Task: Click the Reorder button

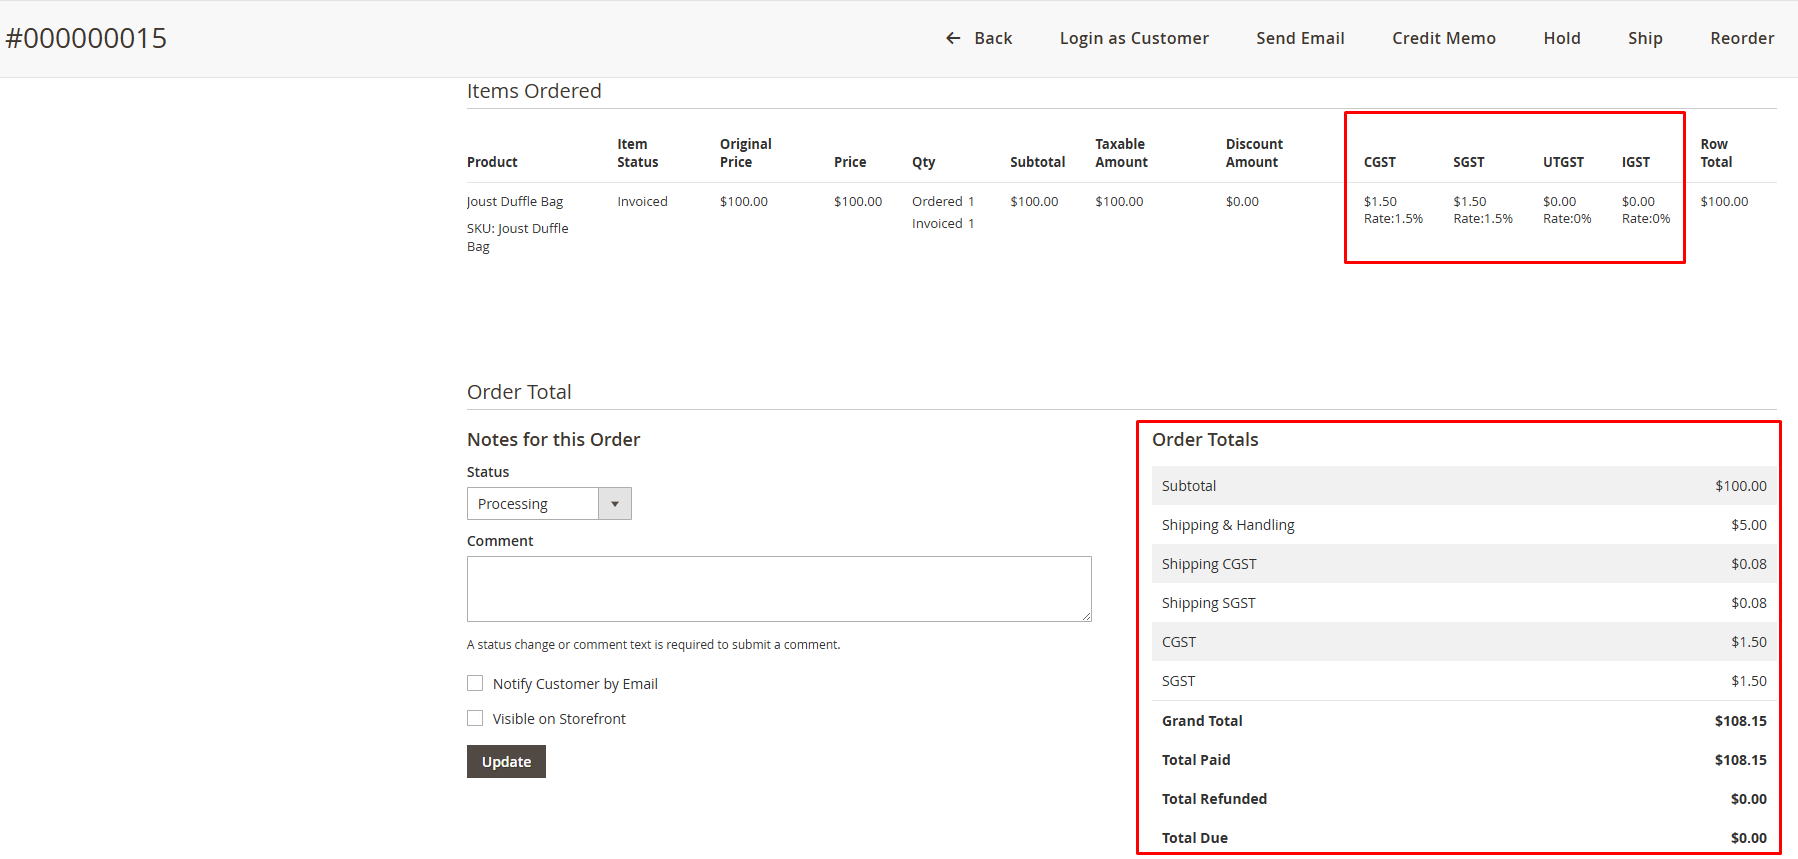Action: pos(1742,38)
